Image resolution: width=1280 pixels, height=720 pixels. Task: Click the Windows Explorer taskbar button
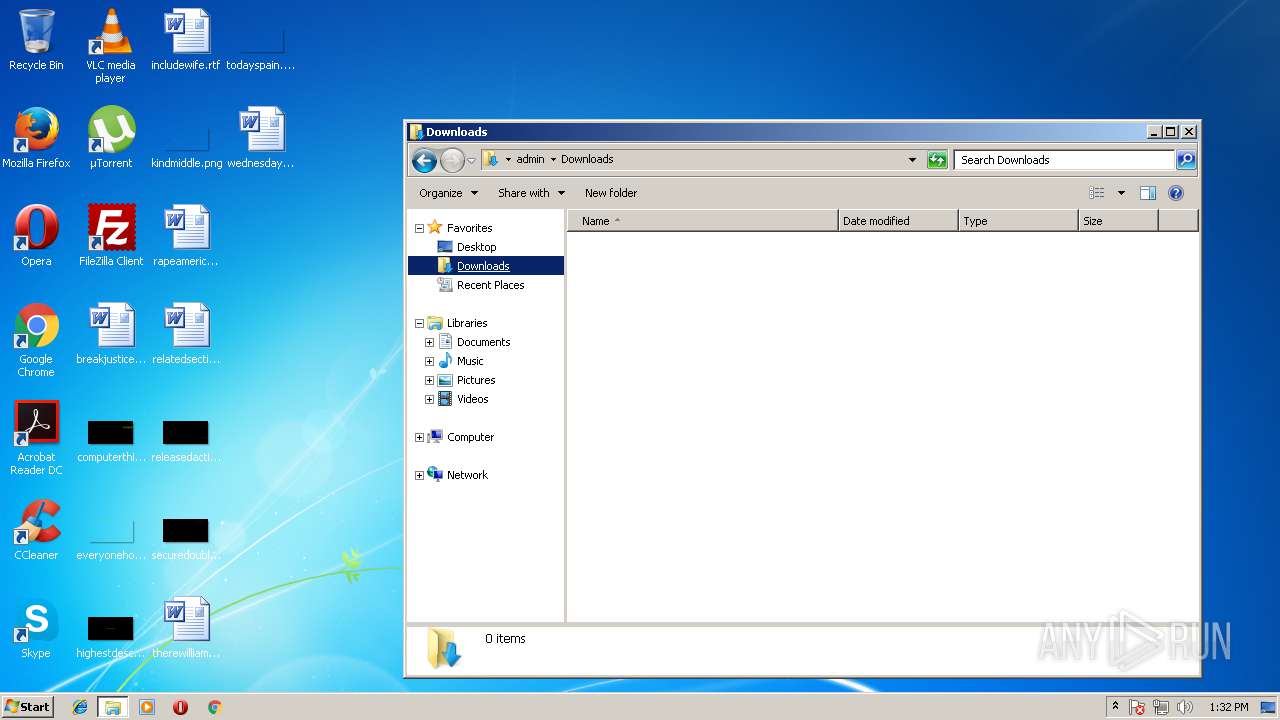(113, 707)
